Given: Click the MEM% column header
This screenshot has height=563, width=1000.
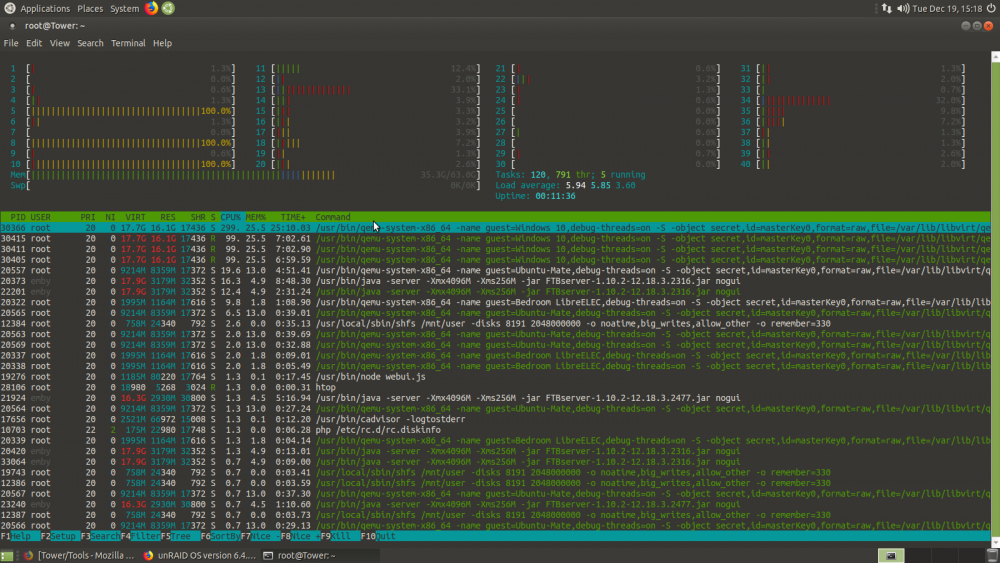Looking at the screenshot, I should (x=256, y=217).
